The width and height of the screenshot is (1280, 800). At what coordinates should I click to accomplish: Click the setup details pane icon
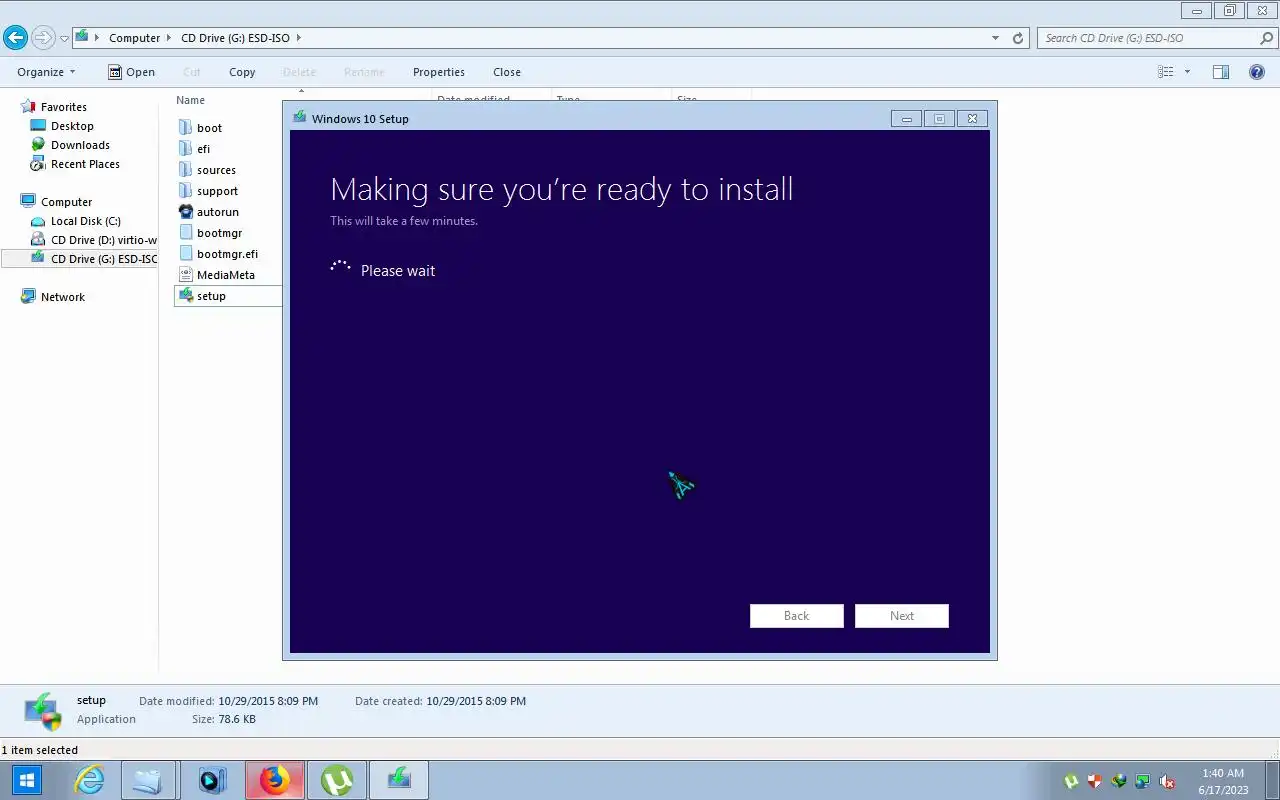(x=42, y=709)
